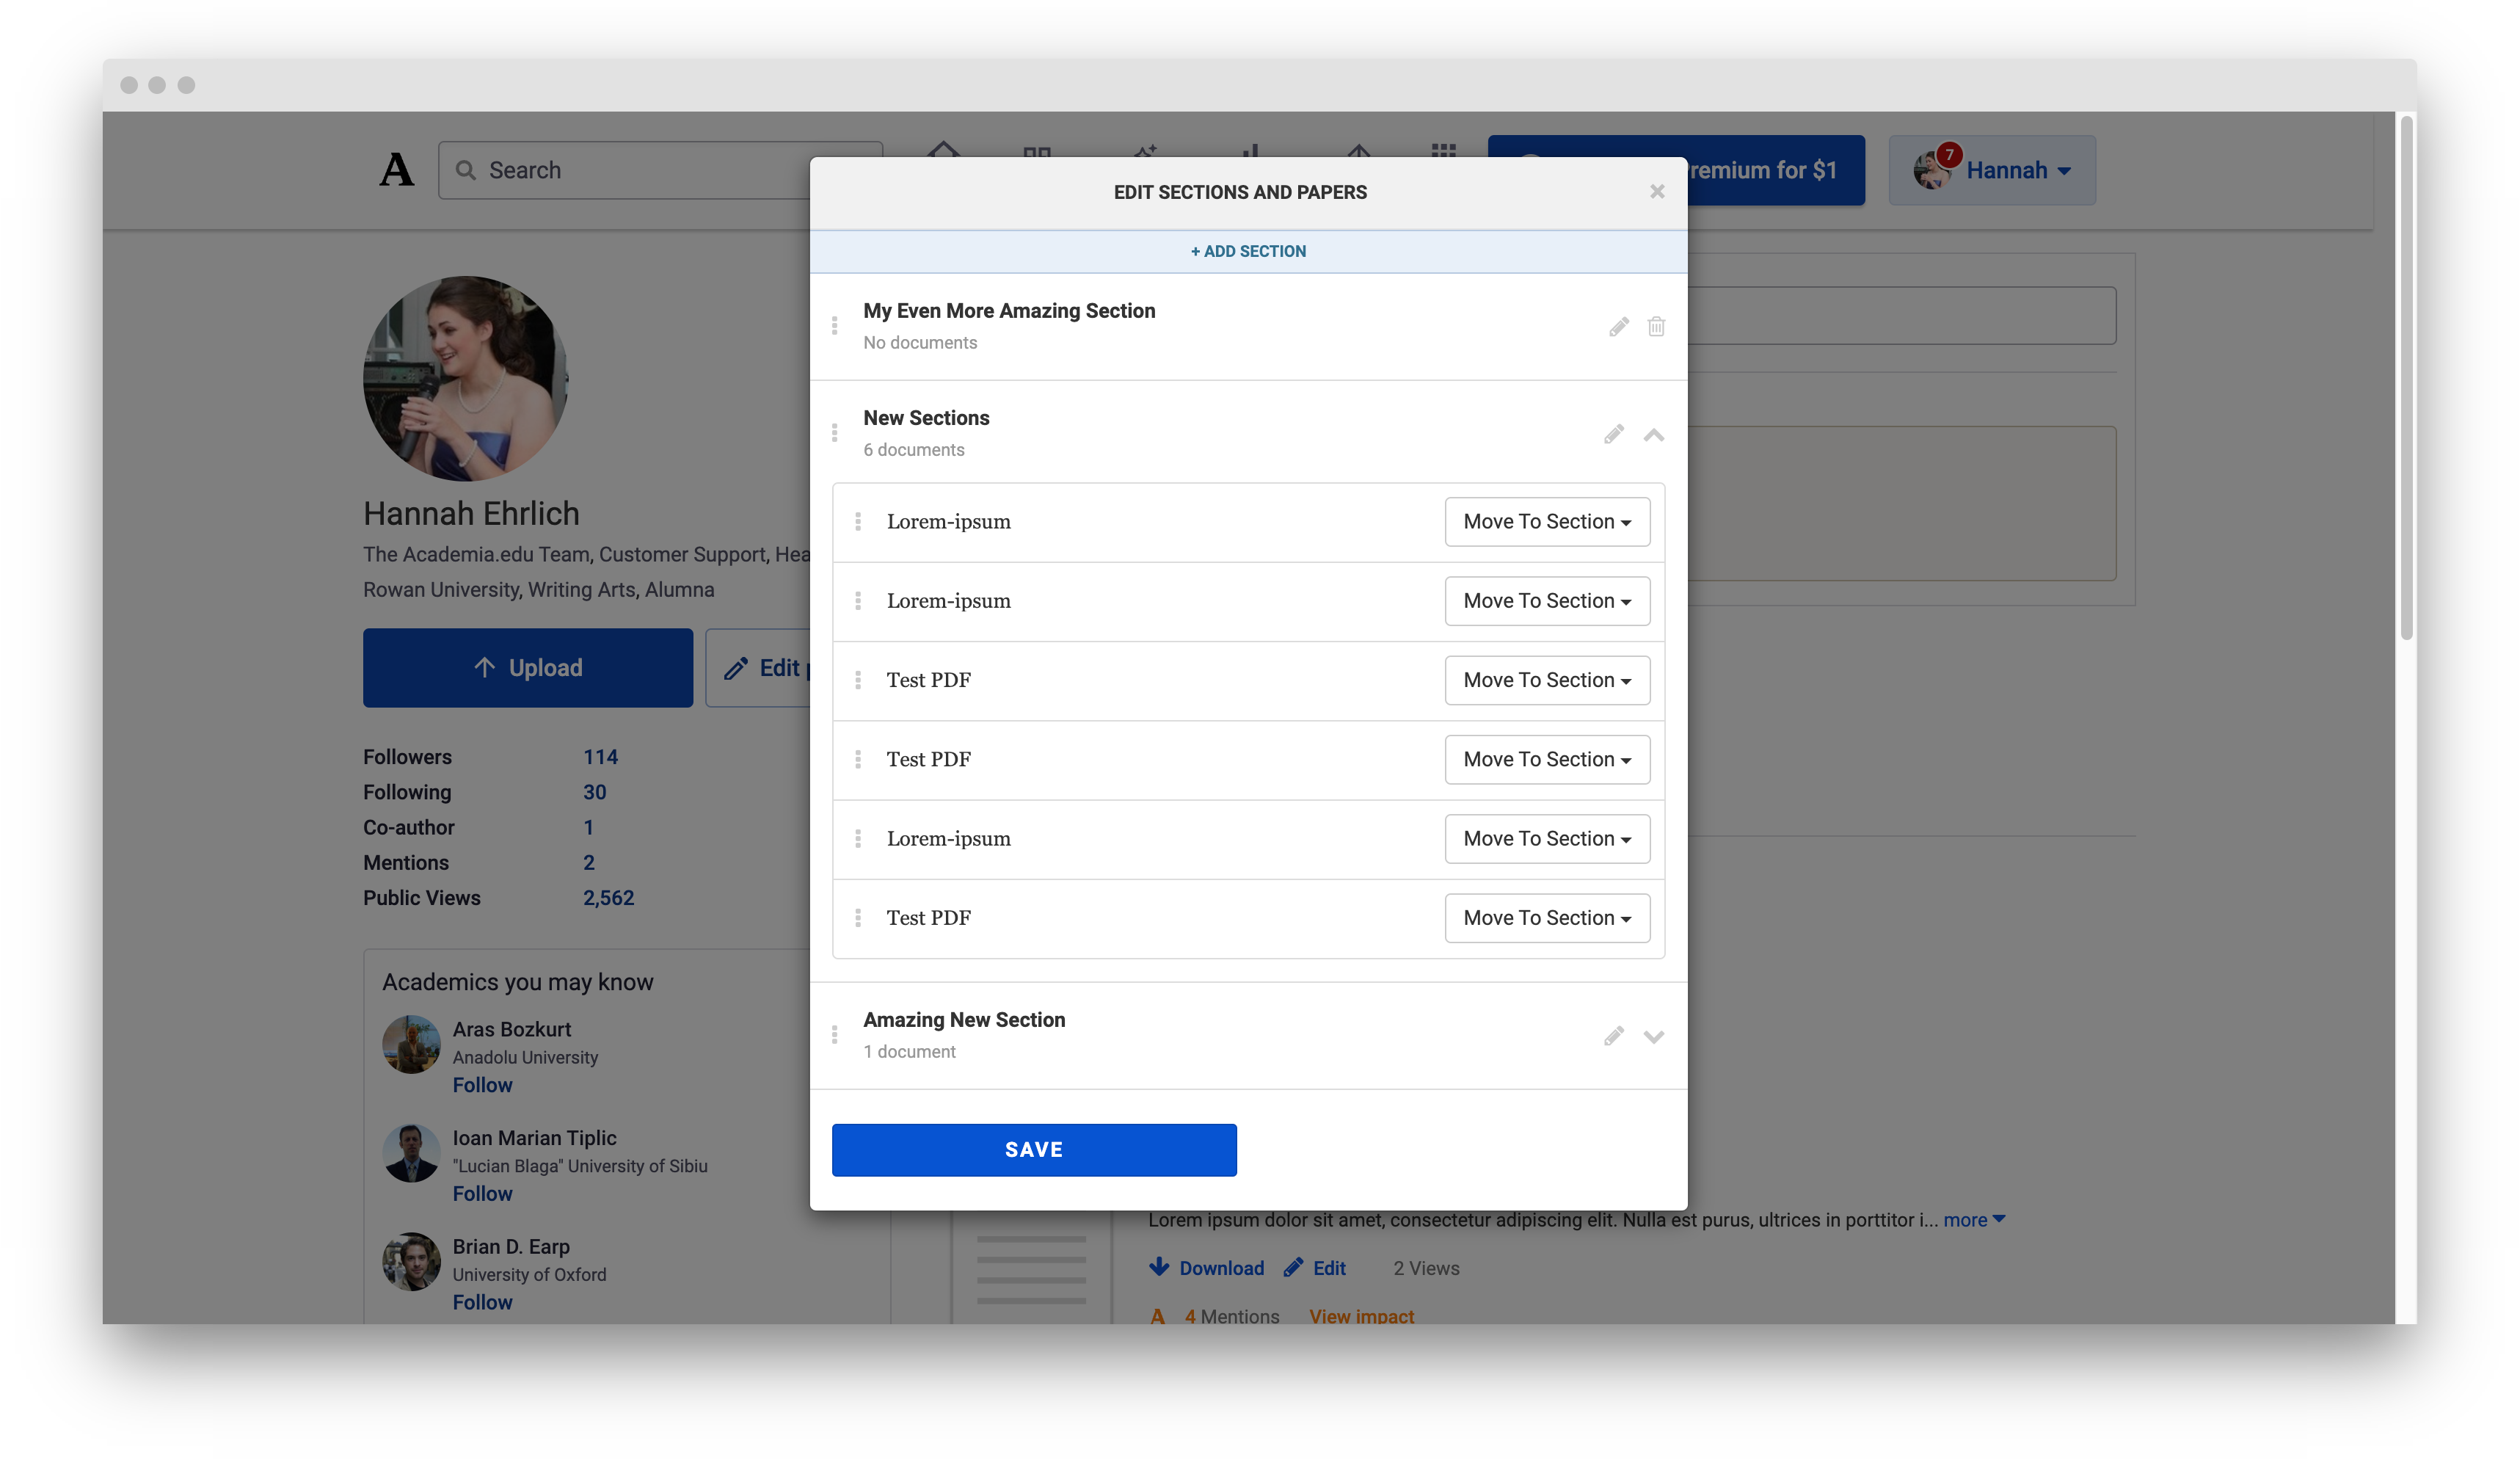This screenshot has height=1471, width=2520.
Task: Click the "6 documents" count text
Action: [914, 450]
